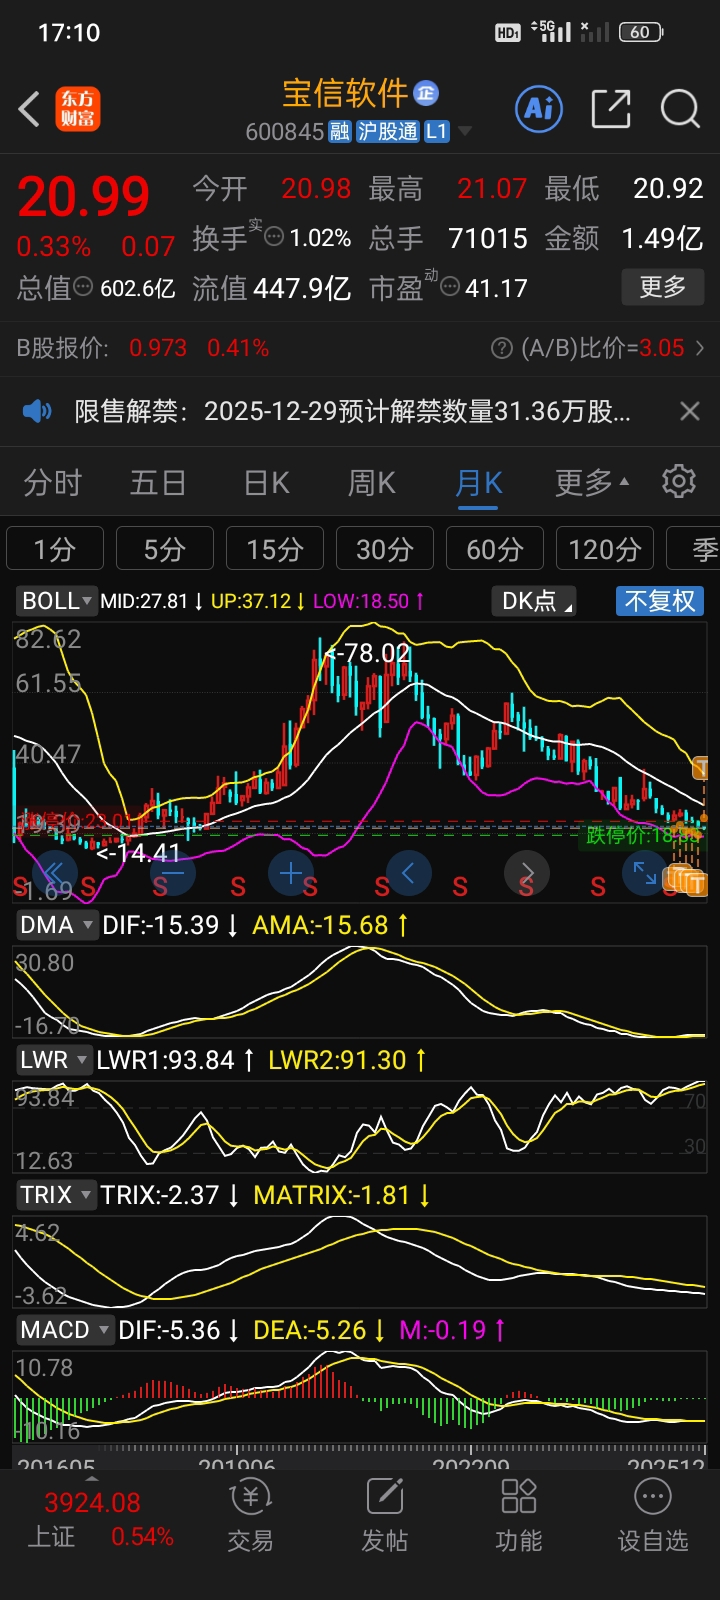720x1600 pixels.
Task: Tap the 限售解禁 announcement text
Action: pyautogui.click(x=352, y=411)
